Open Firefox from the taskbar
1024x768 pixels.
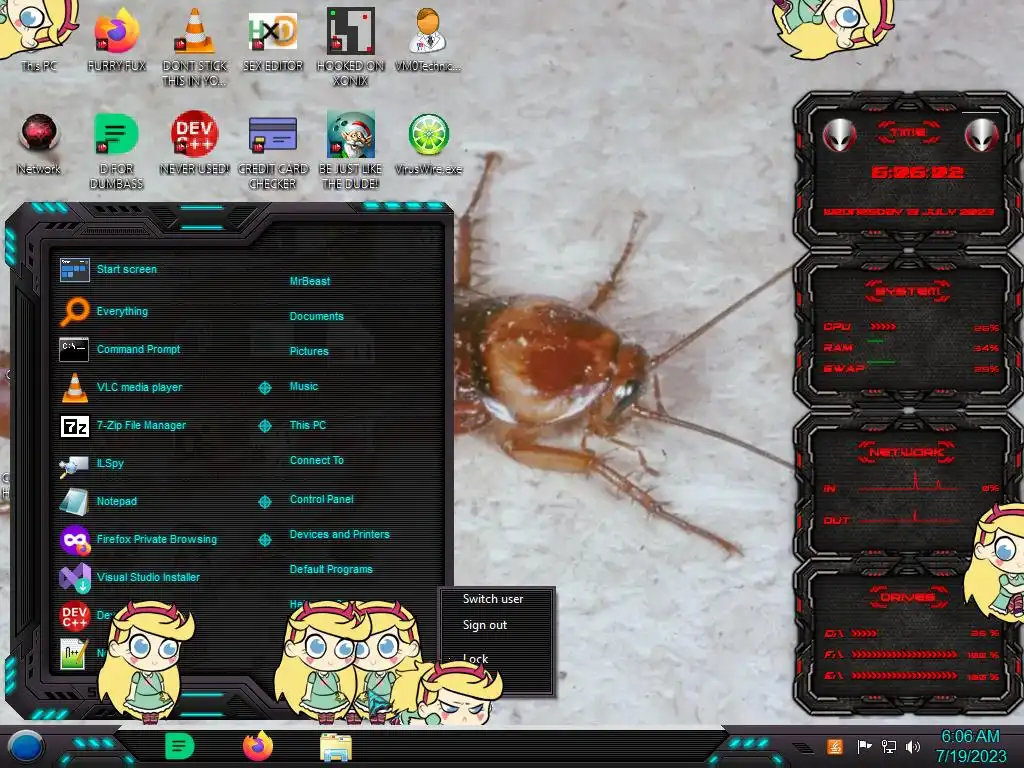coord(257,746)
